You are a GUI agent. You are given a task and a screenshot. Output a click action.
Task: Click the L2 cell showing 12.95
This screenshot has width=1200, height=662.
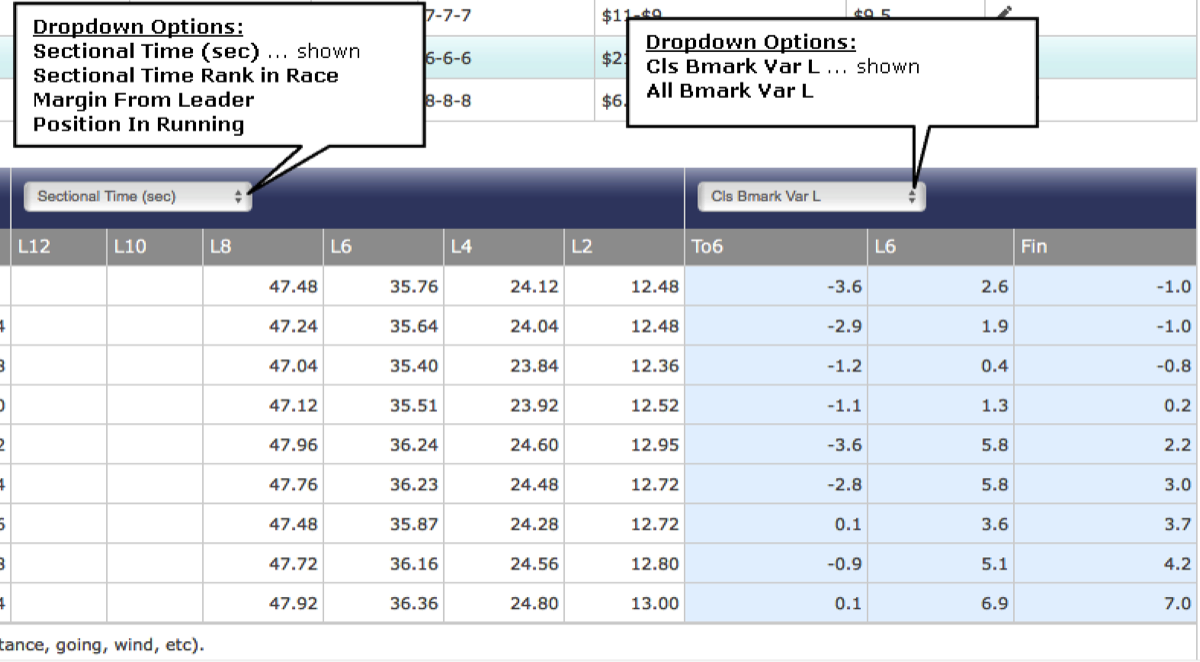pos(624,446)
